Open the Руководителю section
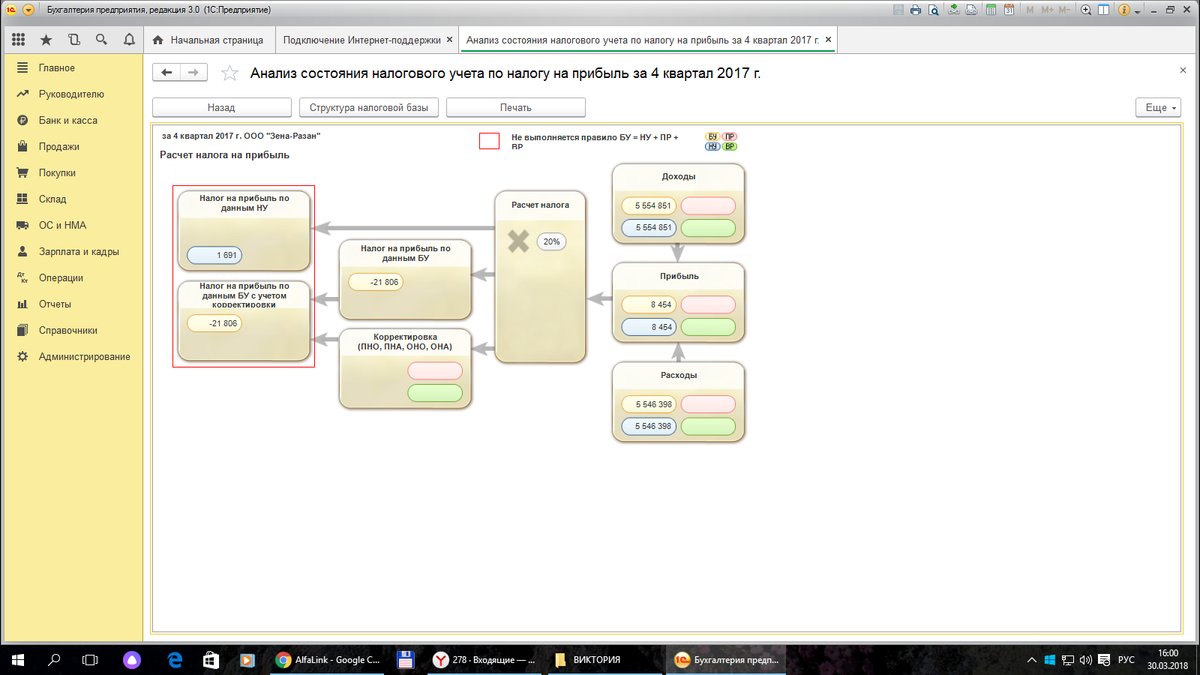 pyautogui.click(x=71, y=94)
